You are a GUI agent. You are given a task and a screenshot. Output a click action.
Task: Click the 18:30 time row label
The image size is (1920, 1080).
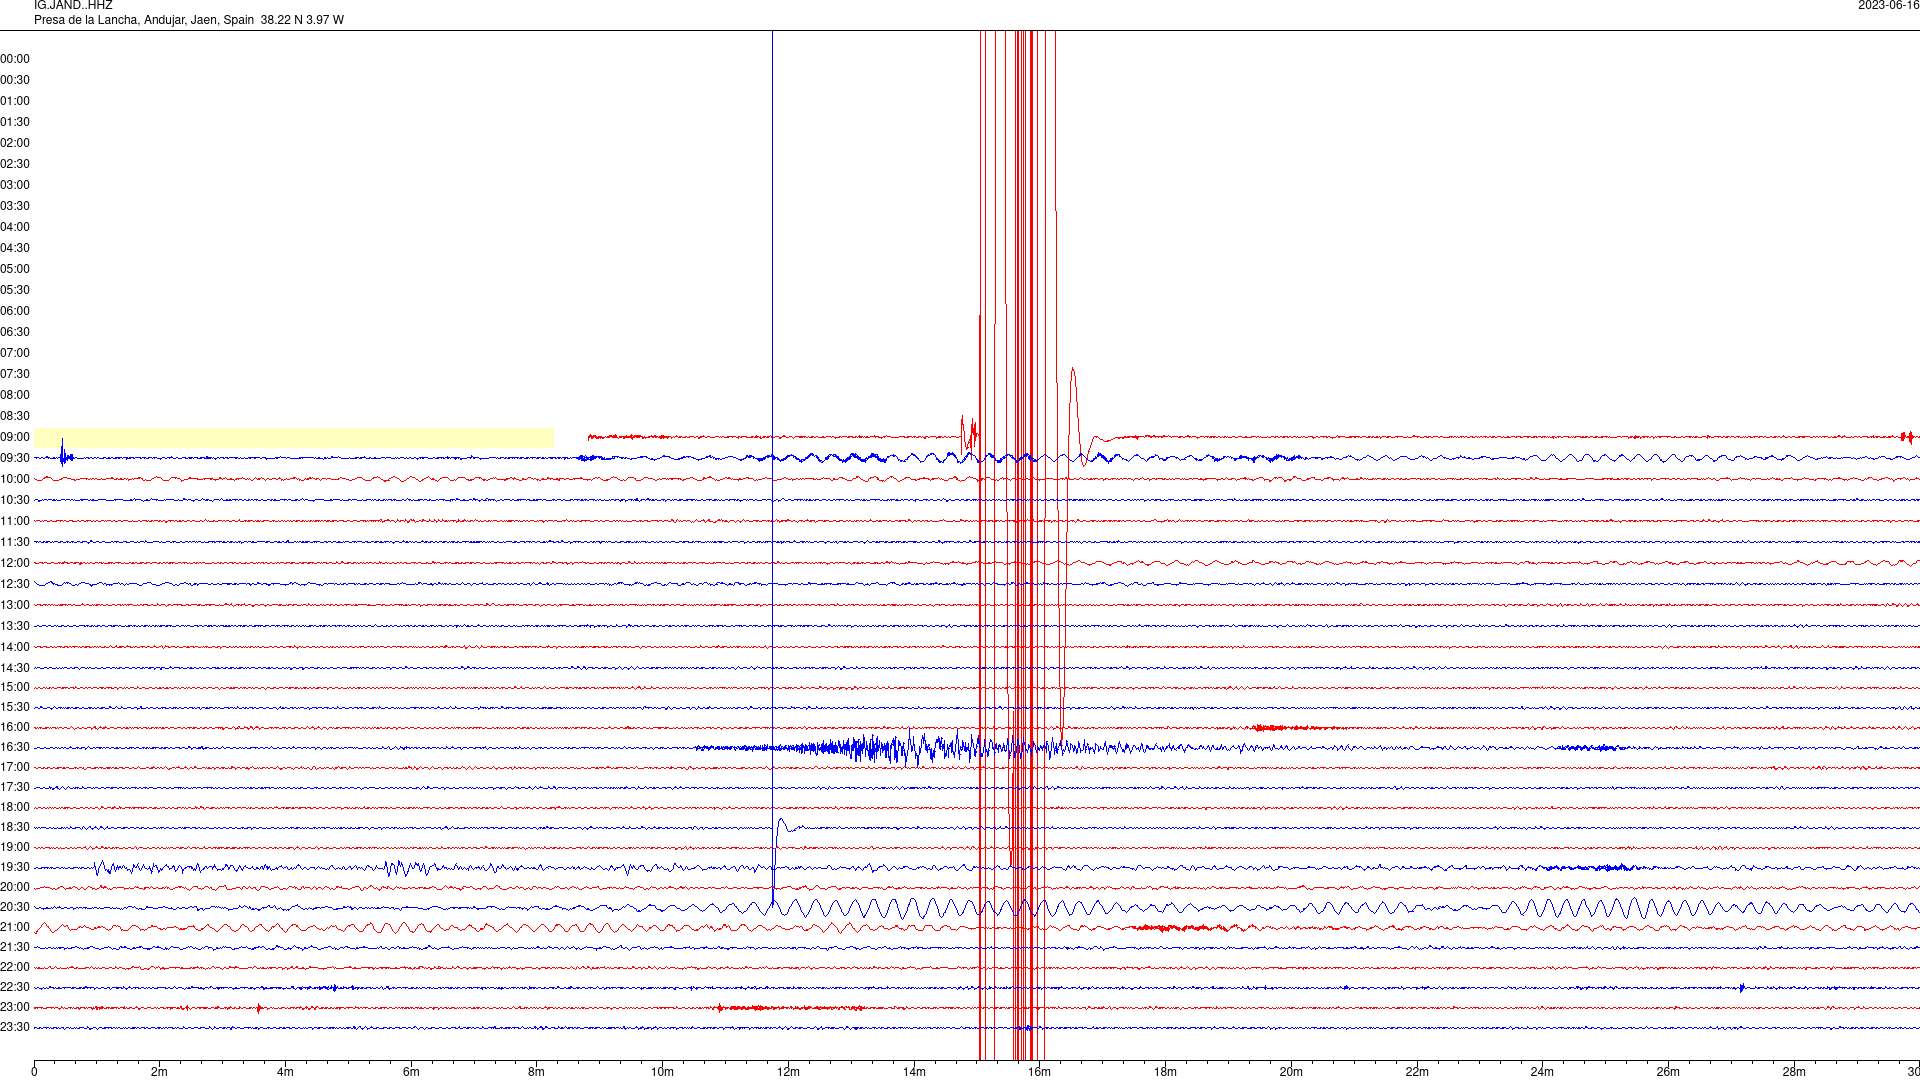pos(15,827)
